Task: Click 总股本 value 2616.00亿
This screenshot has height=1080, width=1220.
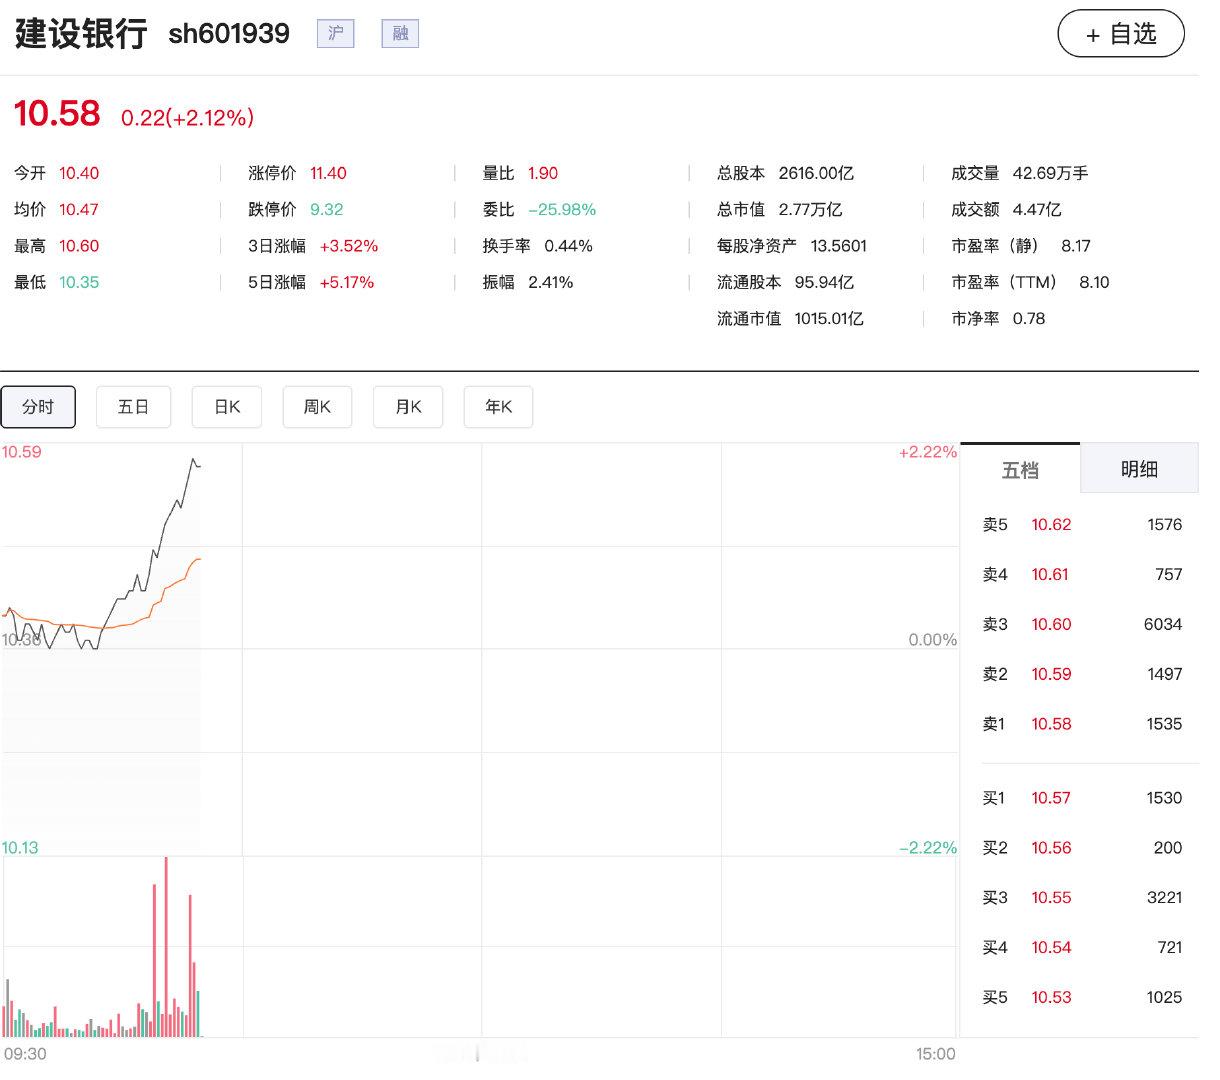Action: coord(816,173)
